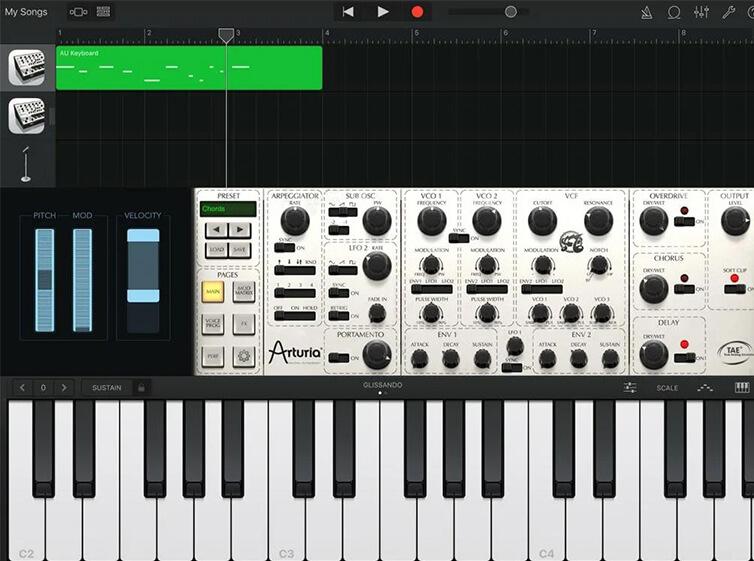Image resolution: width=754 pixels, height=561 pixels.
Task: Click the Arturia logo
Action: (295, 353)
